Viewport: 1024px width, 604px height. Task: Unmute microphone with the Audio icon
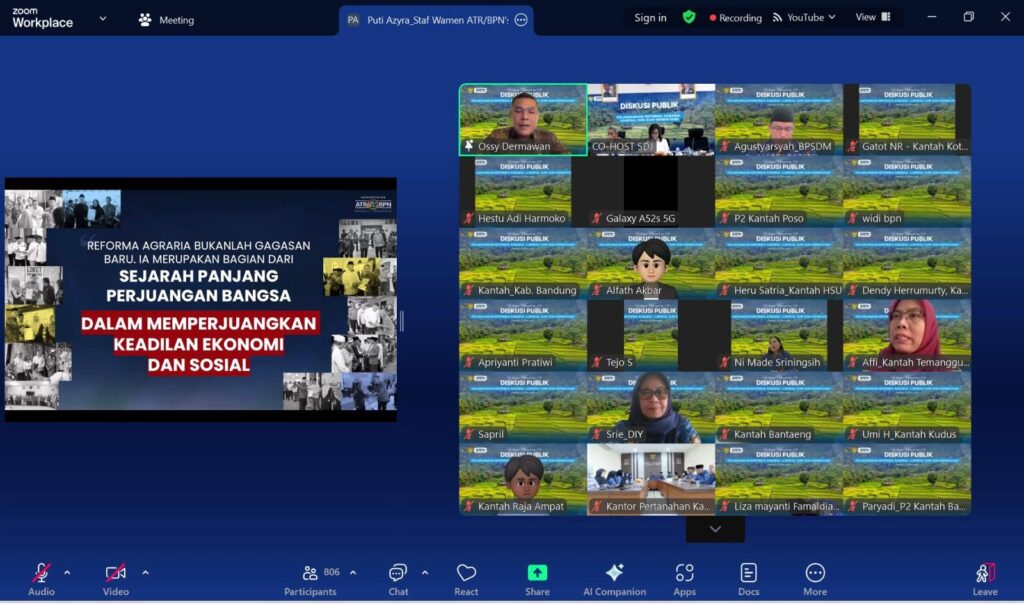(x=41, y=574)
